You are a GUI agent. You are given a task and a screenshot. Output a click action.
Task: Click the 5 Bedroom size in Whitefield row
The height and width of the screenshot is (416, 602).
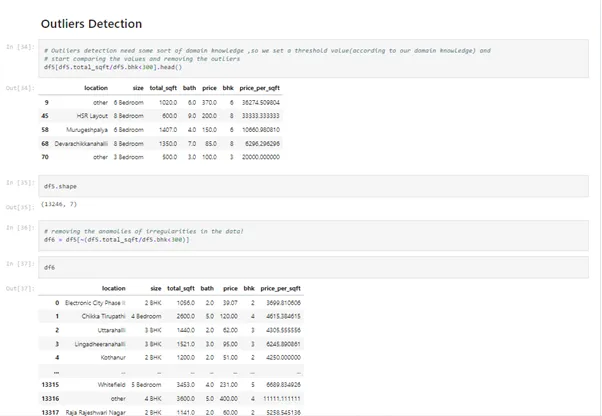tap(146, 385)
